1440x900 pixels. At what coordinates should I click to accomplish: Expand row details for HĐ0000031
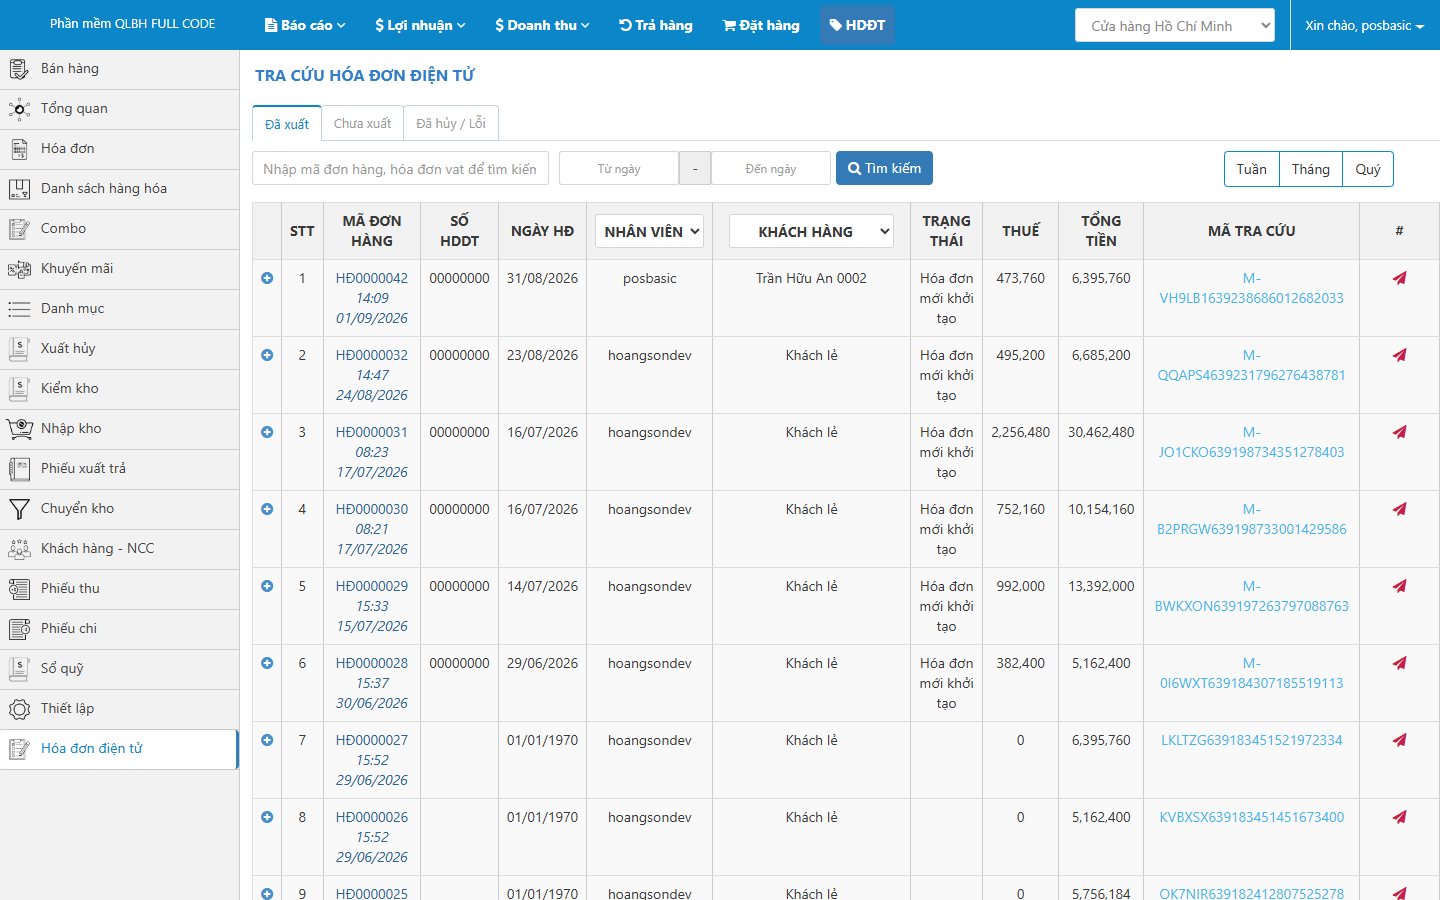[x=267, y=432]
